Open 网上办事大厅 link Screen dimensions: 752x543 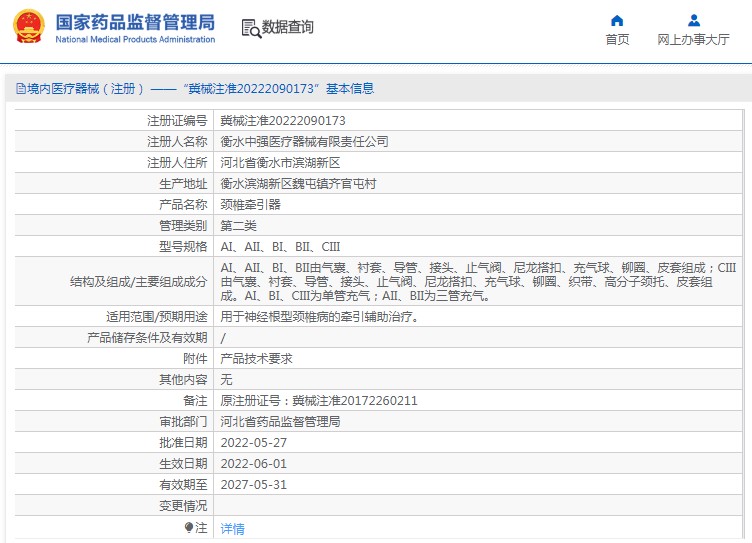click(x=693, y=39)
